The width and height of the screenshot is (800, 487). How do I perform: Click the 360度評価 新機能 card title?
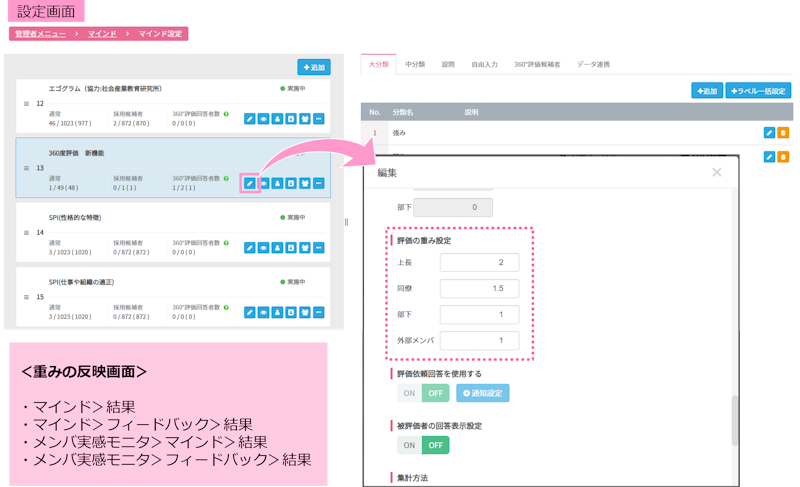pos(77,153)
